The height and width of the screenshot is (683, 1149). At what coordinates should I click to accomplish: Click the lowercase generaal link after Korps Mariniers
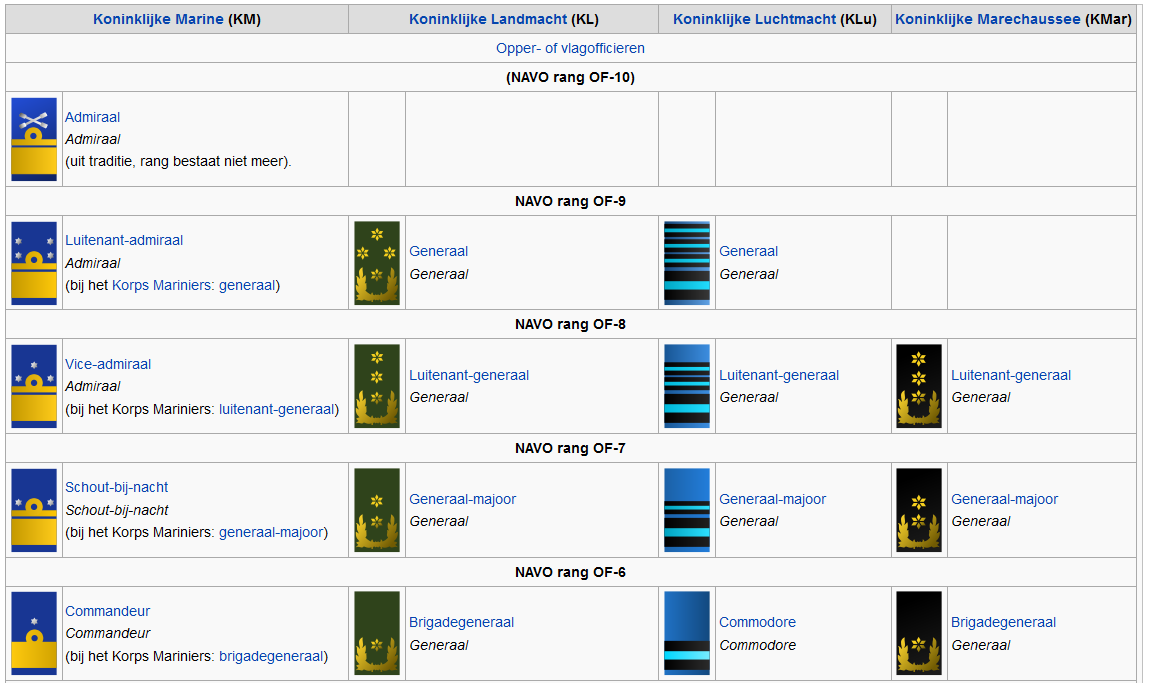pyautogui.click(x=247, y=286)
